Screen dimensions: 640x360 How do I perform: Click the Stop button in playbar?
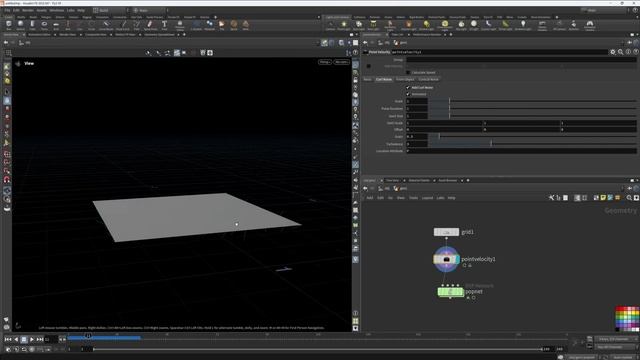[x=24, y=339]
